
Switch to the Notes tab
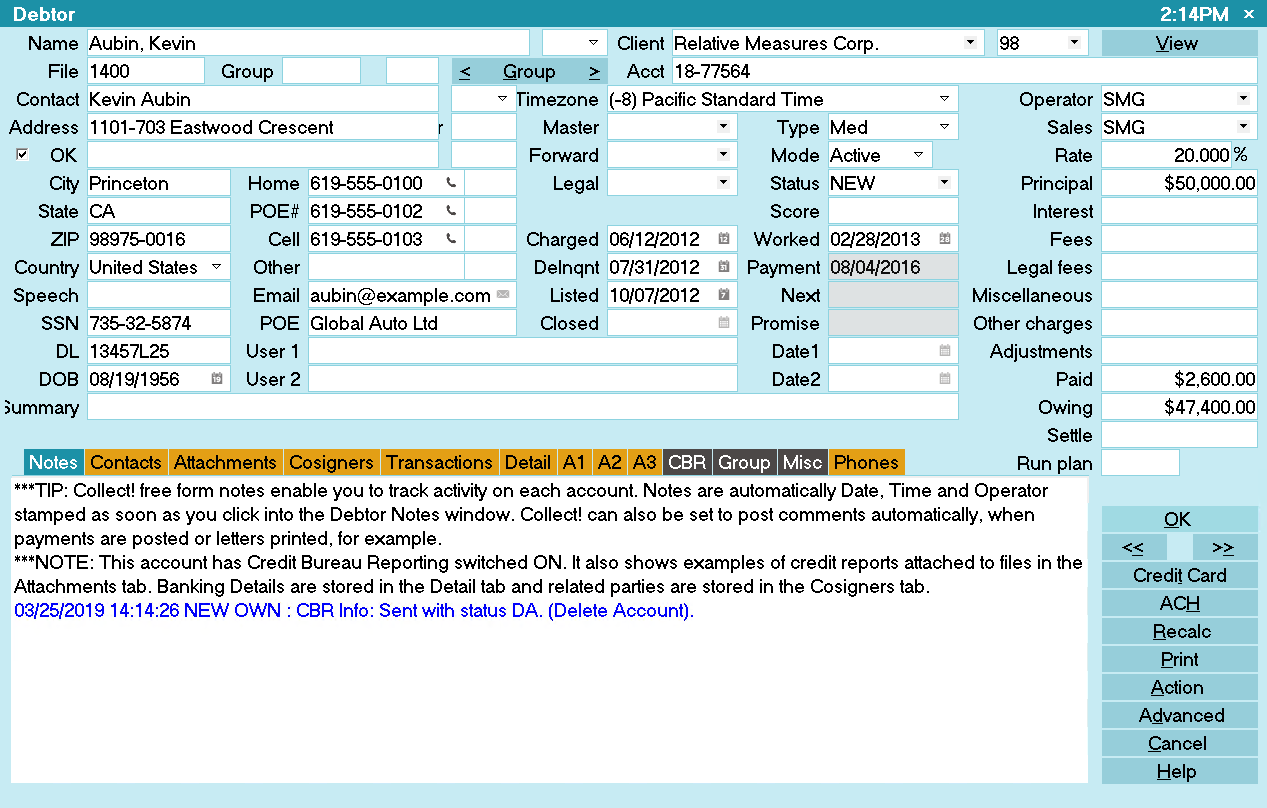coord(54,462)
